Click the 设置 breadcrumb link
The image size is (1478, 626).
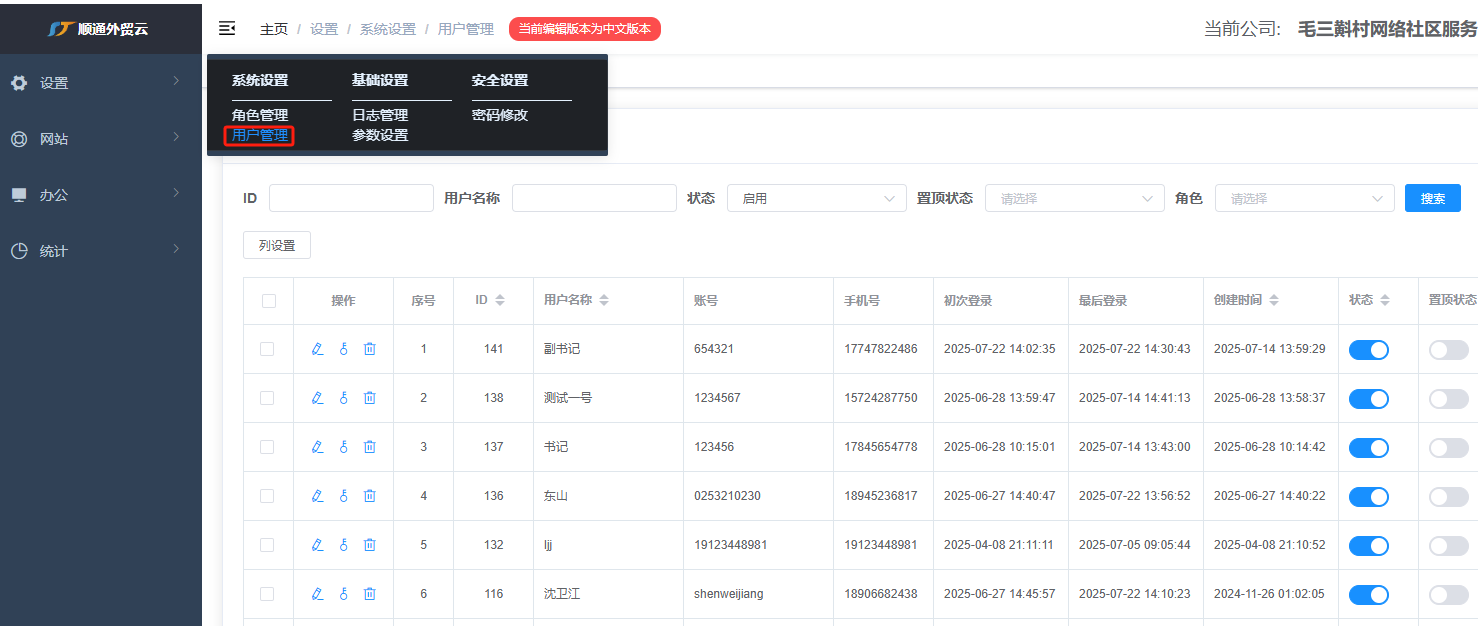(324, 29)
